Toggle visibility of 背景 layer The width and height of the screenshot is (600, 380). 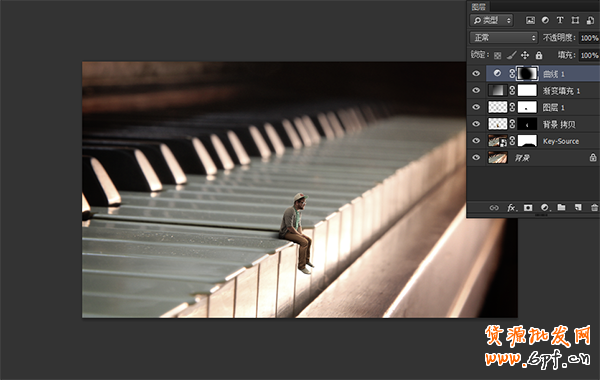pos(476,158)
